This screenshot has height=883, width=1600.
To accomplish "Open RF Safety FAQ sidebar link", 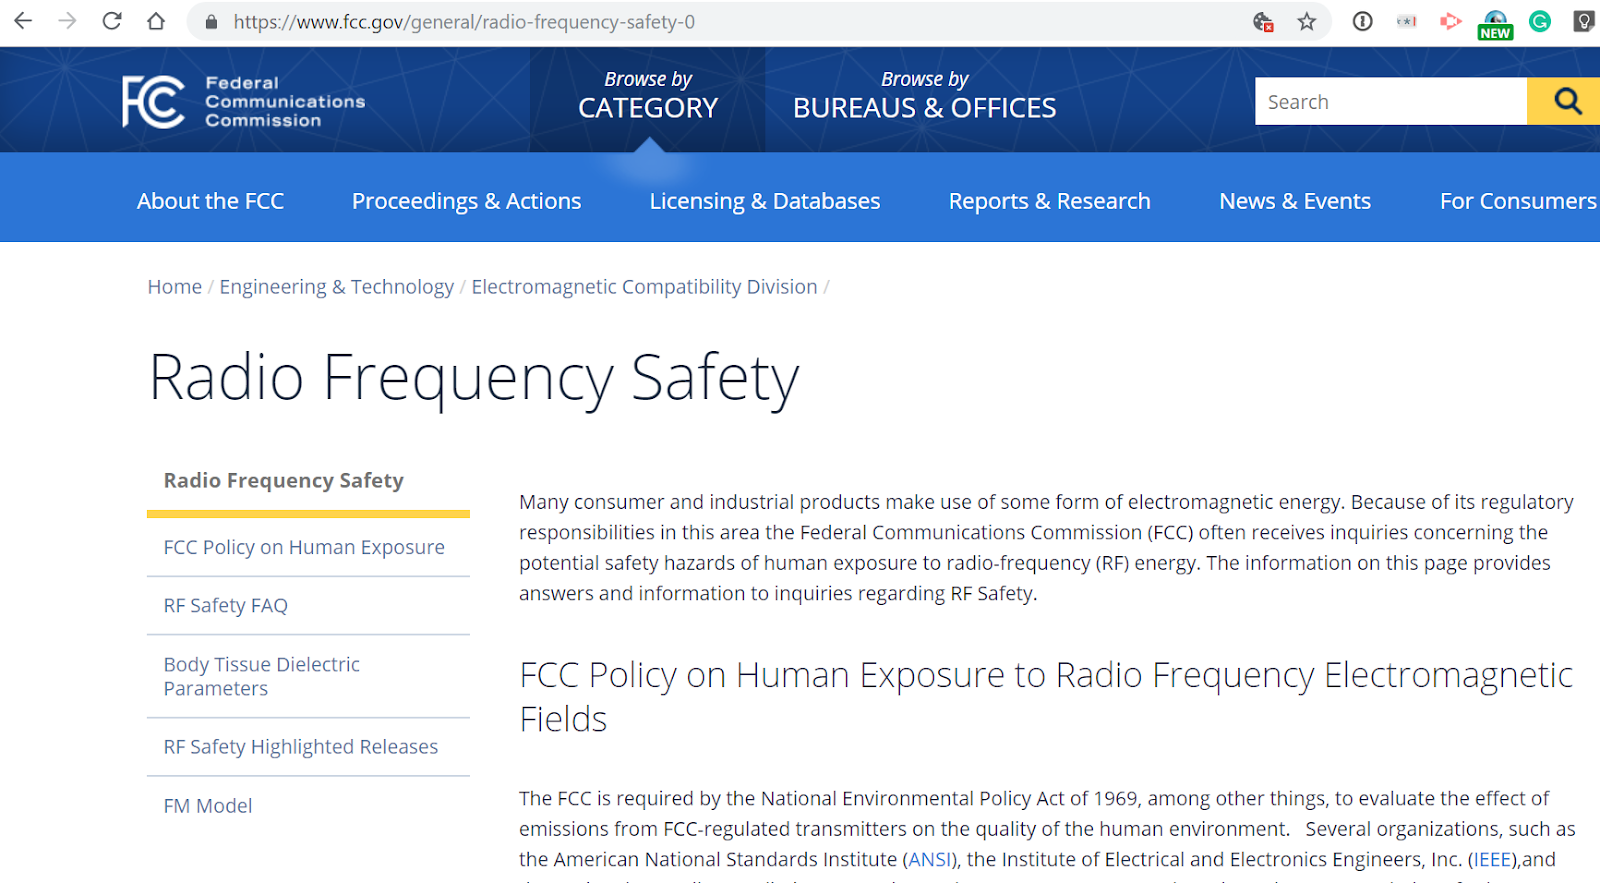I will (x=226, y=605).
